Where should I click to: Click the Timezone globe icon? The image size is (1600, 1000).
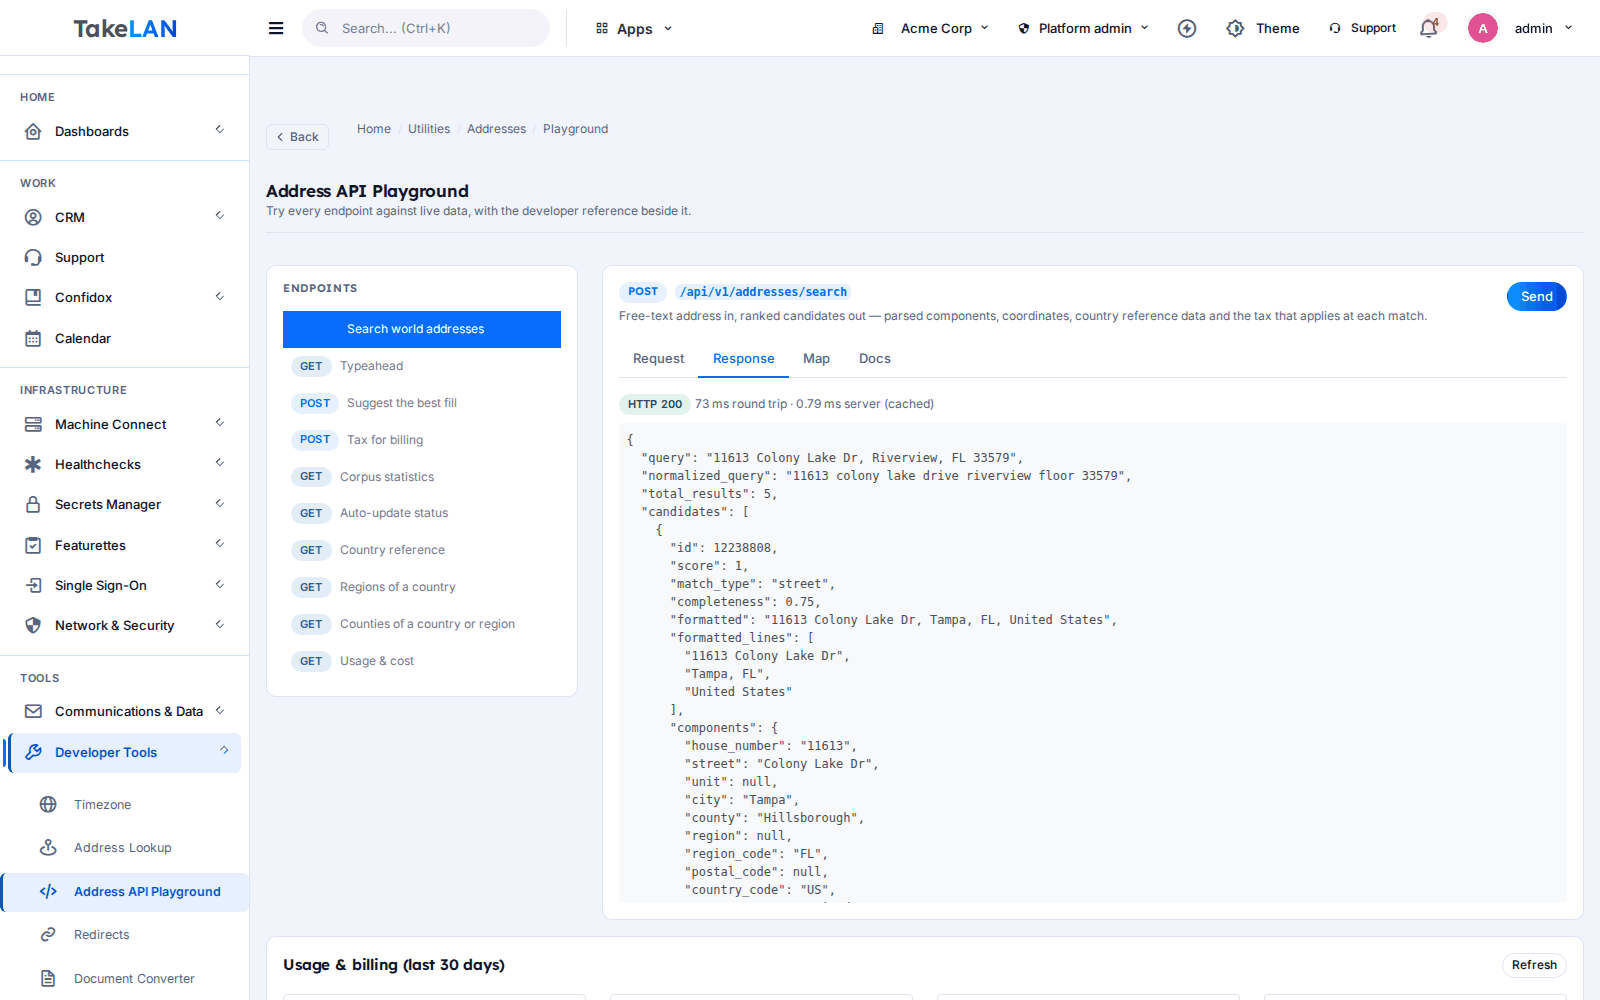pyautogui.click(x=48, y=804)
